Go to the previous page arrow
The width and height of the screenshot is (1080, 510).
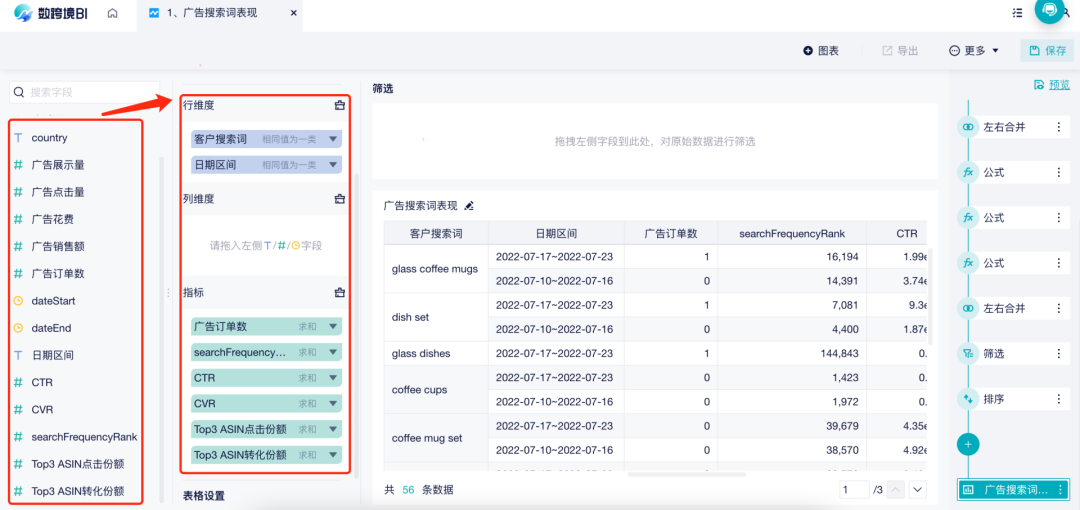pyautogui.click(x=896, y=490)
